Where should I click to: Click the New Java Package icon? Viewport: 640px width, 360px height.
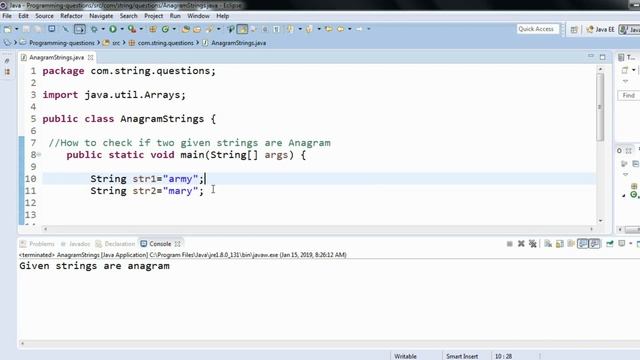click(153, 29)
